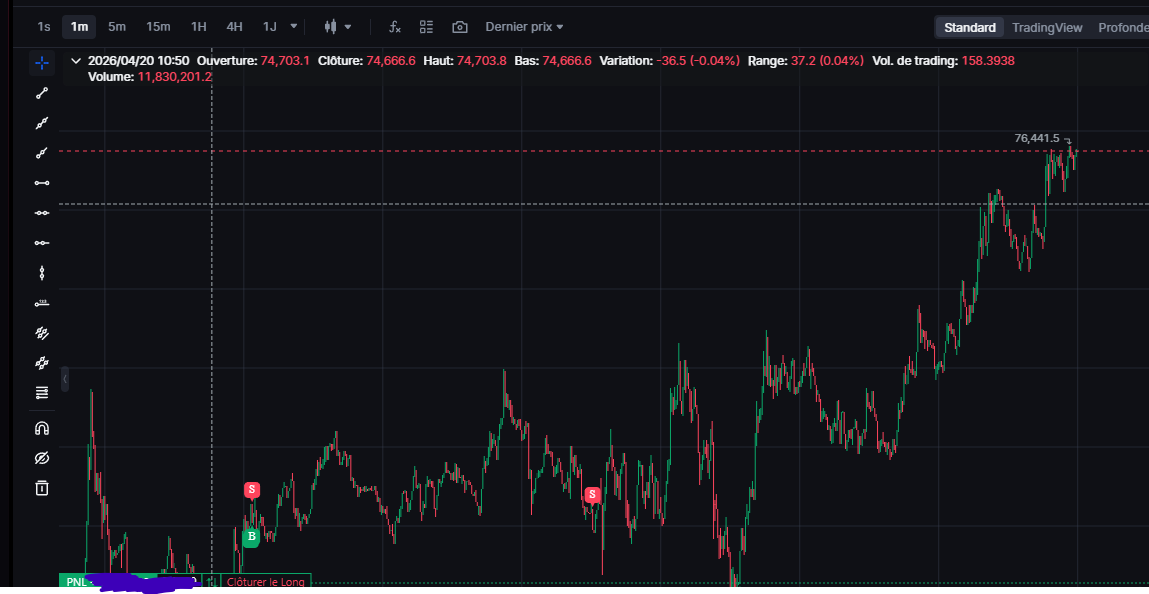The width and height of the screenshot is (1149, 594).
Task: Open the fx indicators menu
Action: click(x=394, y=27)
